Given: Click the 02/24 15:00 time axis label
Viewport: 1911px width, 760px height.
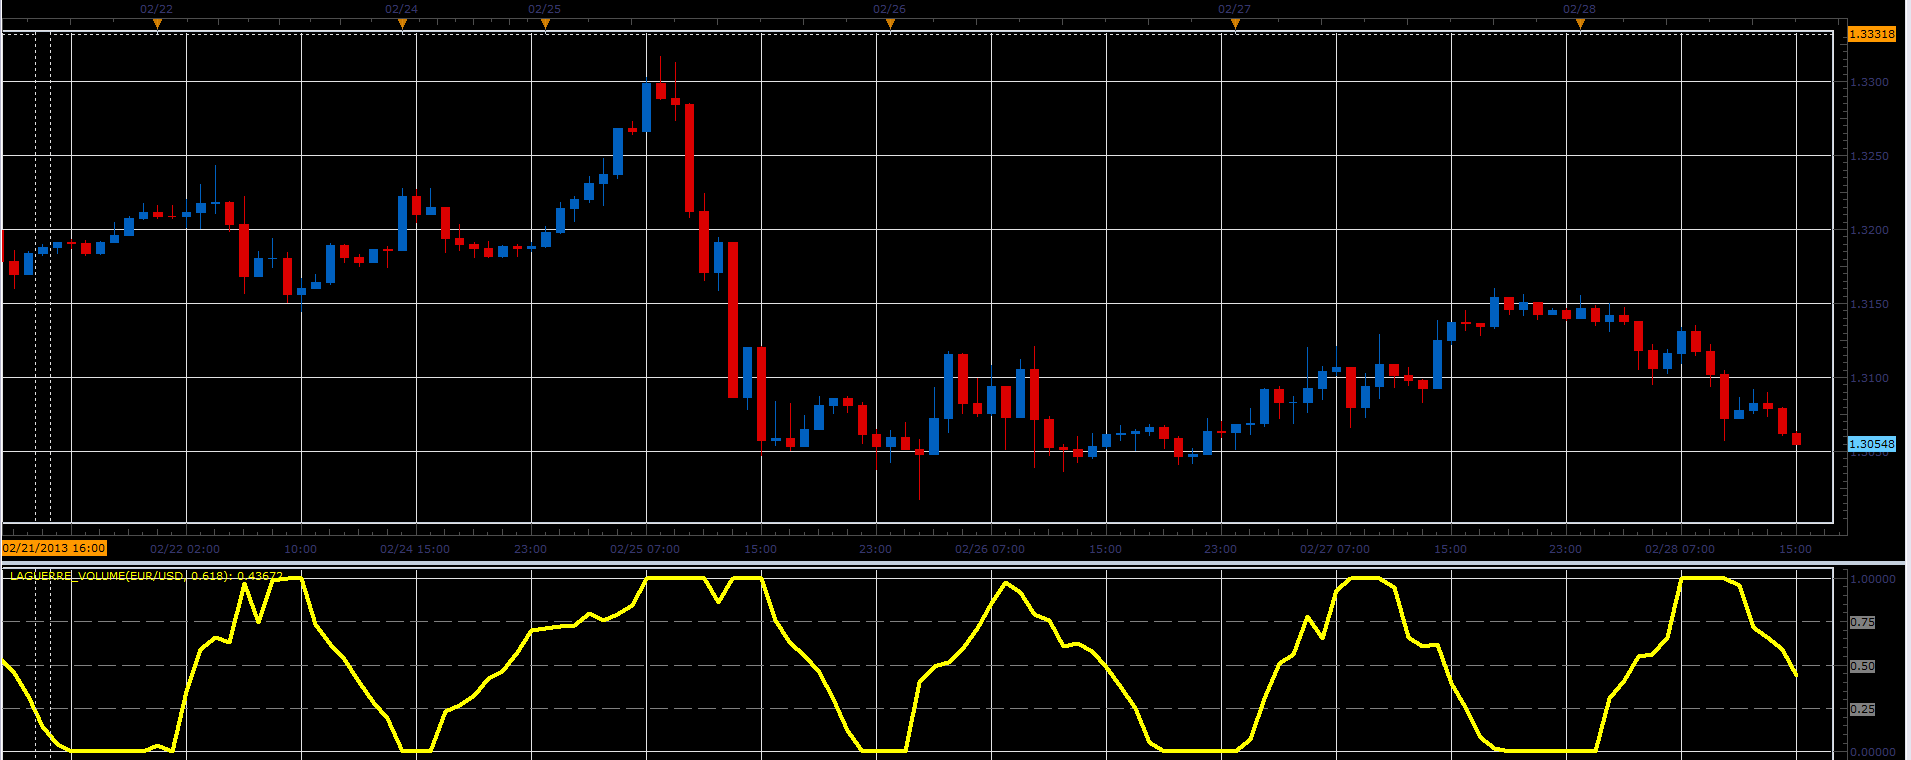Looking at the screenshot, I should coord(415,549).
